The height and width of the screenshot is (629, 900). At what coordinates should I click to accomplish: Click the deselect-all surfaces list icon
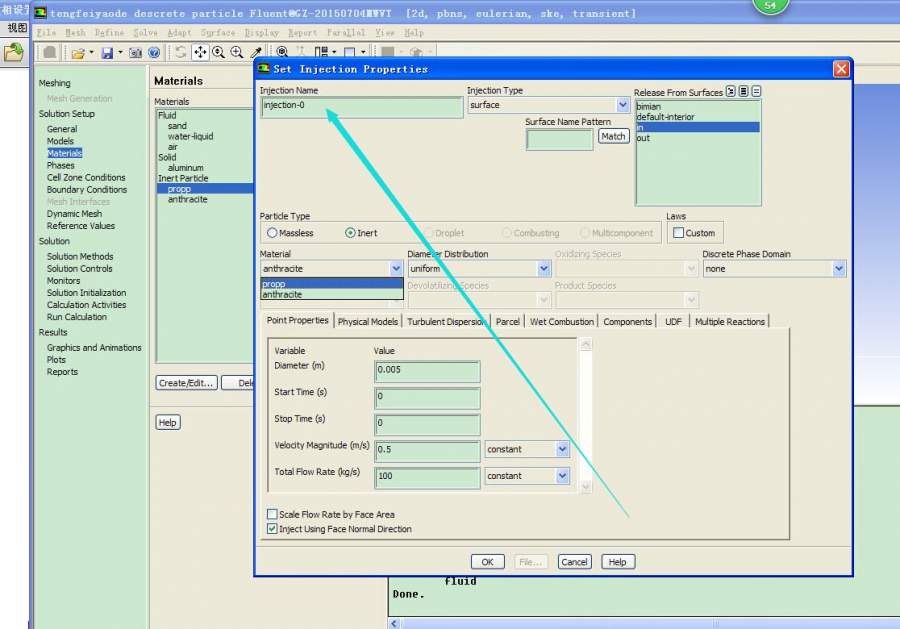click(x=757, y=91)
